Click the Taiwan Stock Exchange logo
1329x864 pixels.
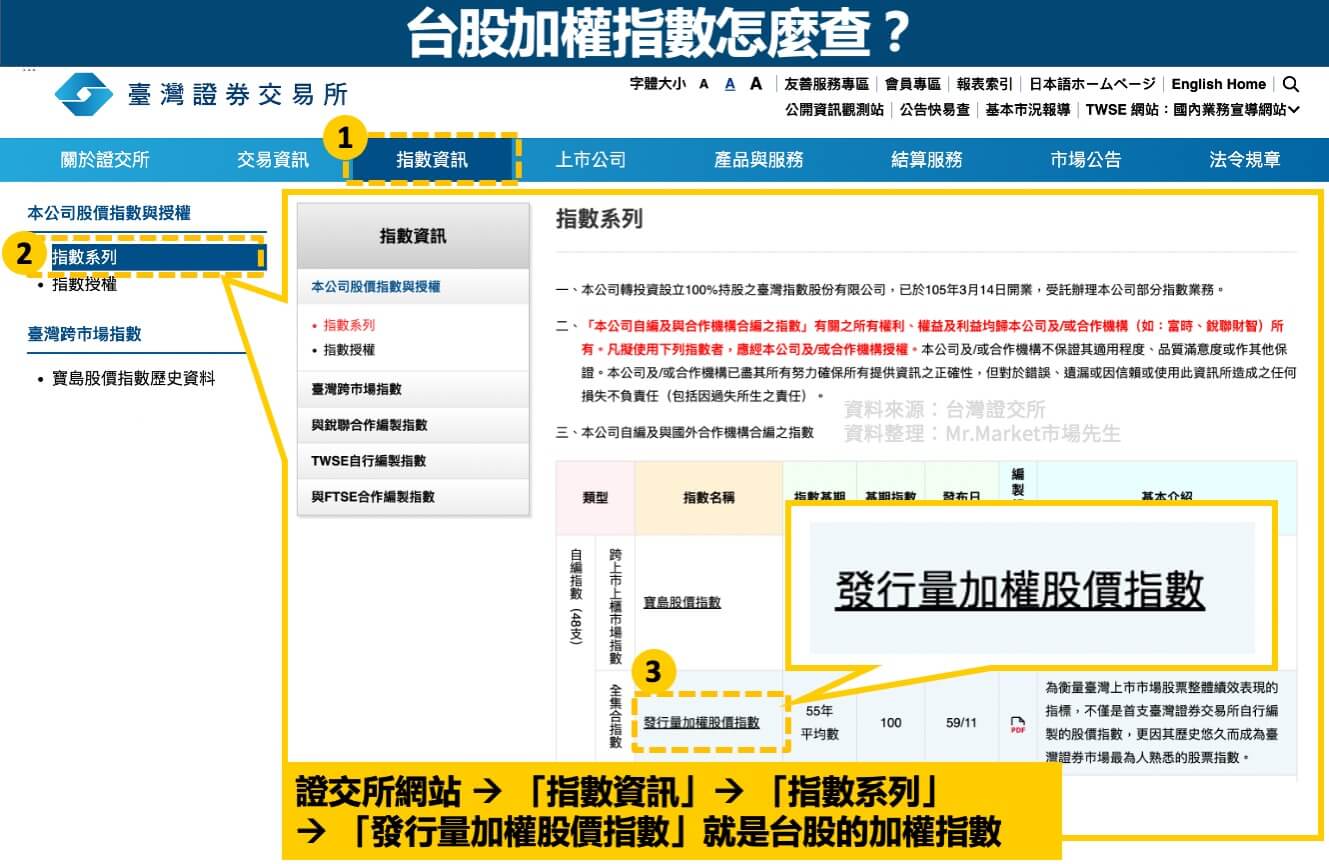click(x=201, y=94)
